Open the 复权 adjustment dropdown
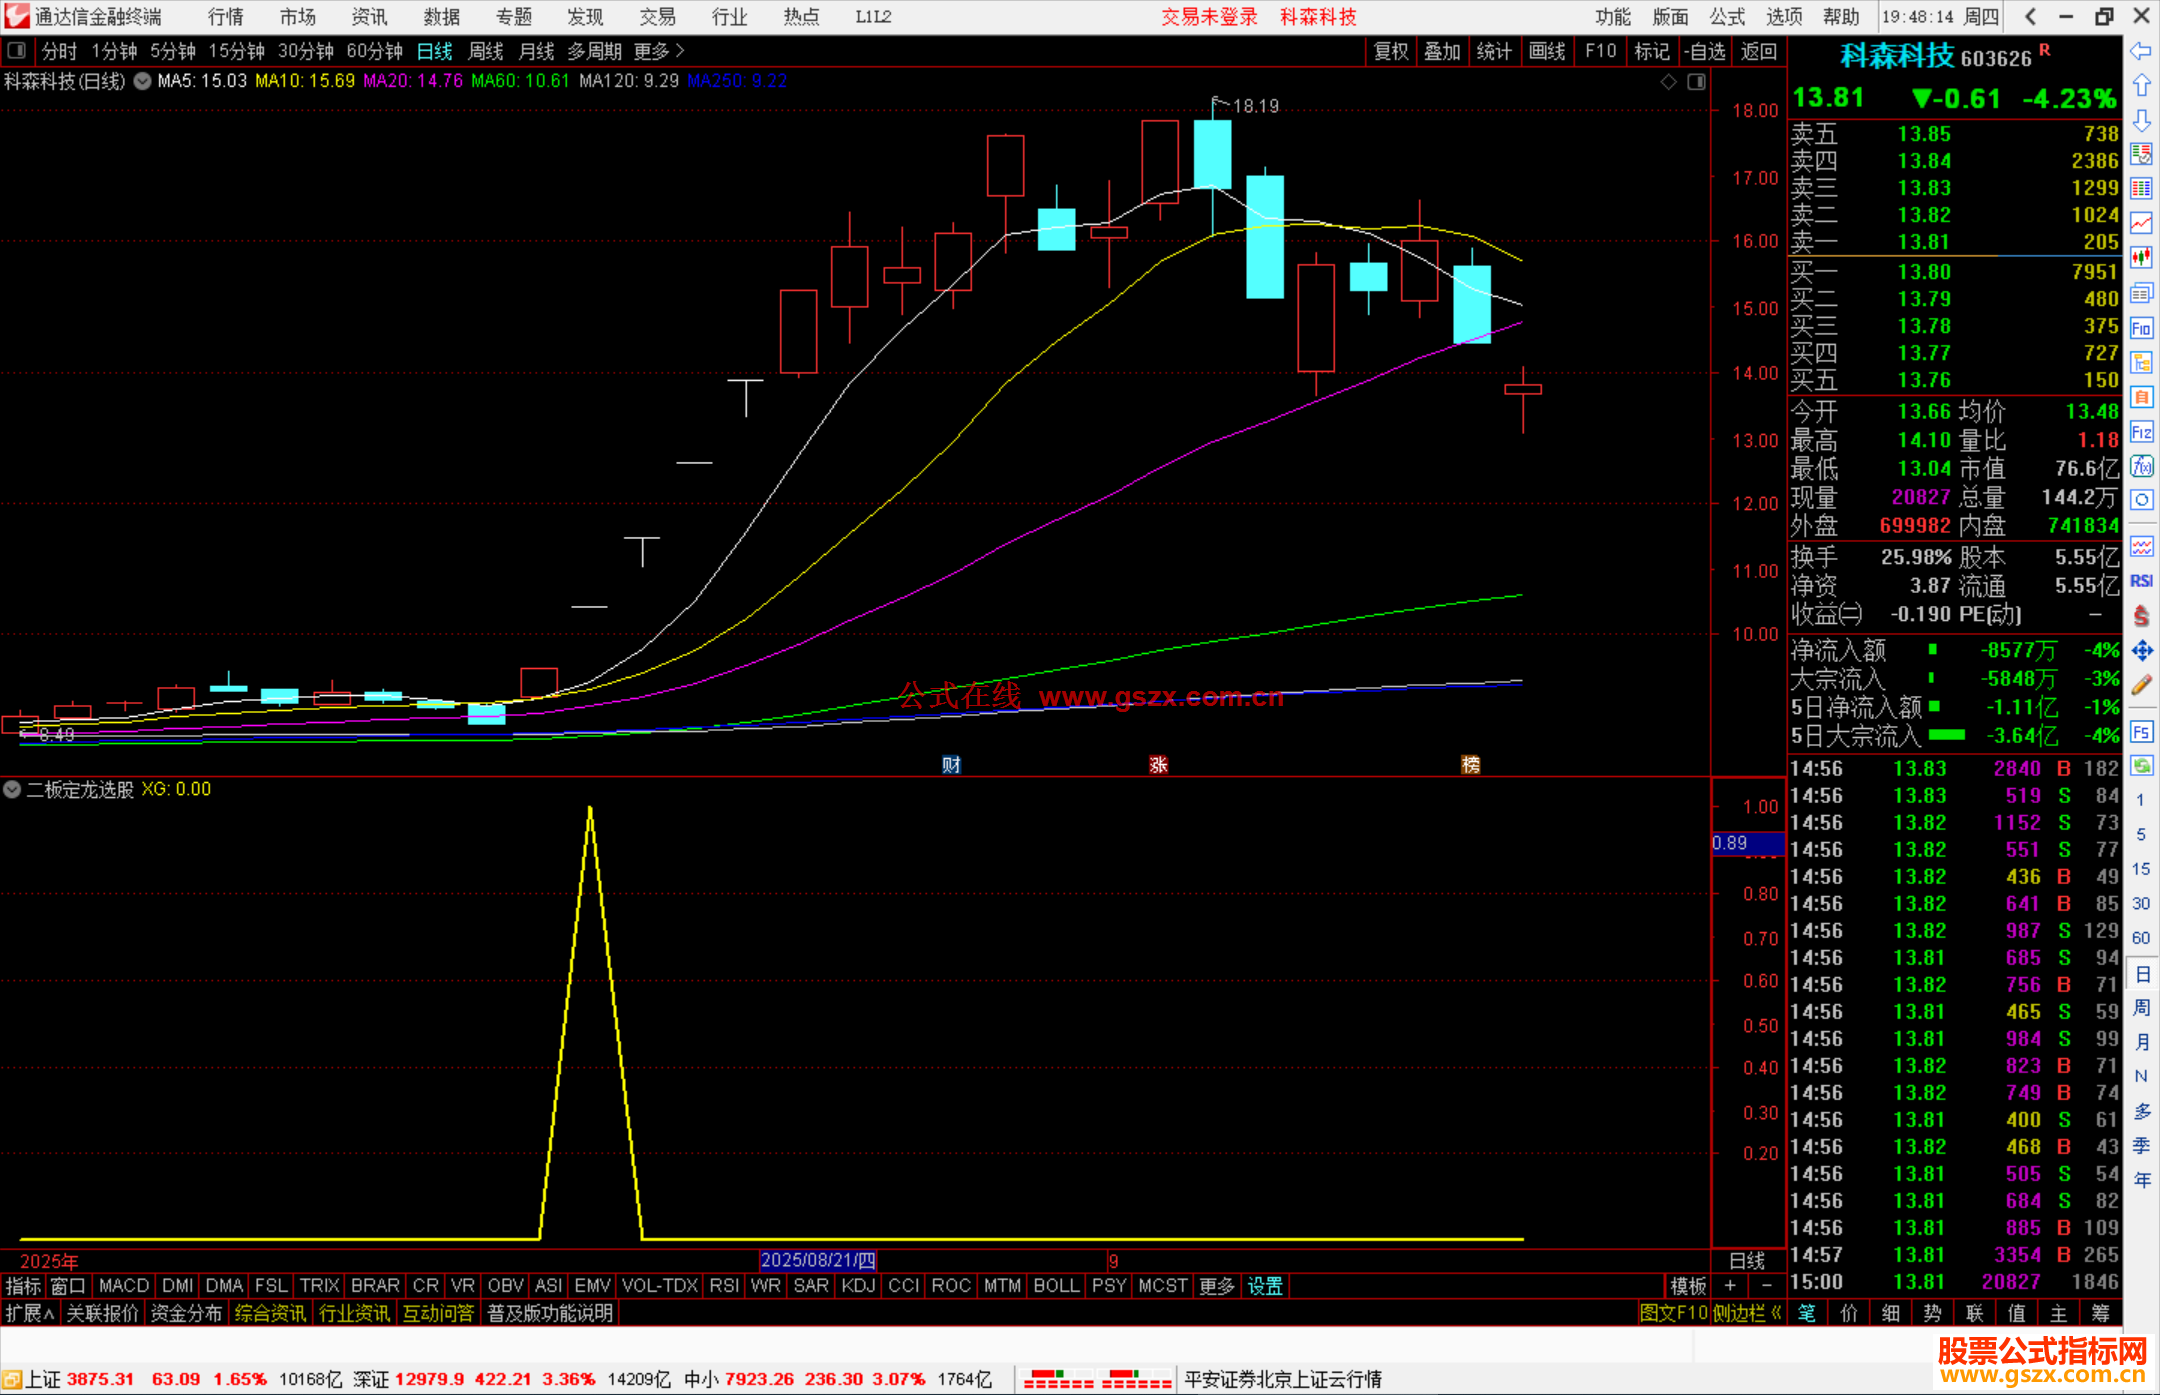 click(x=1391, y=51)
